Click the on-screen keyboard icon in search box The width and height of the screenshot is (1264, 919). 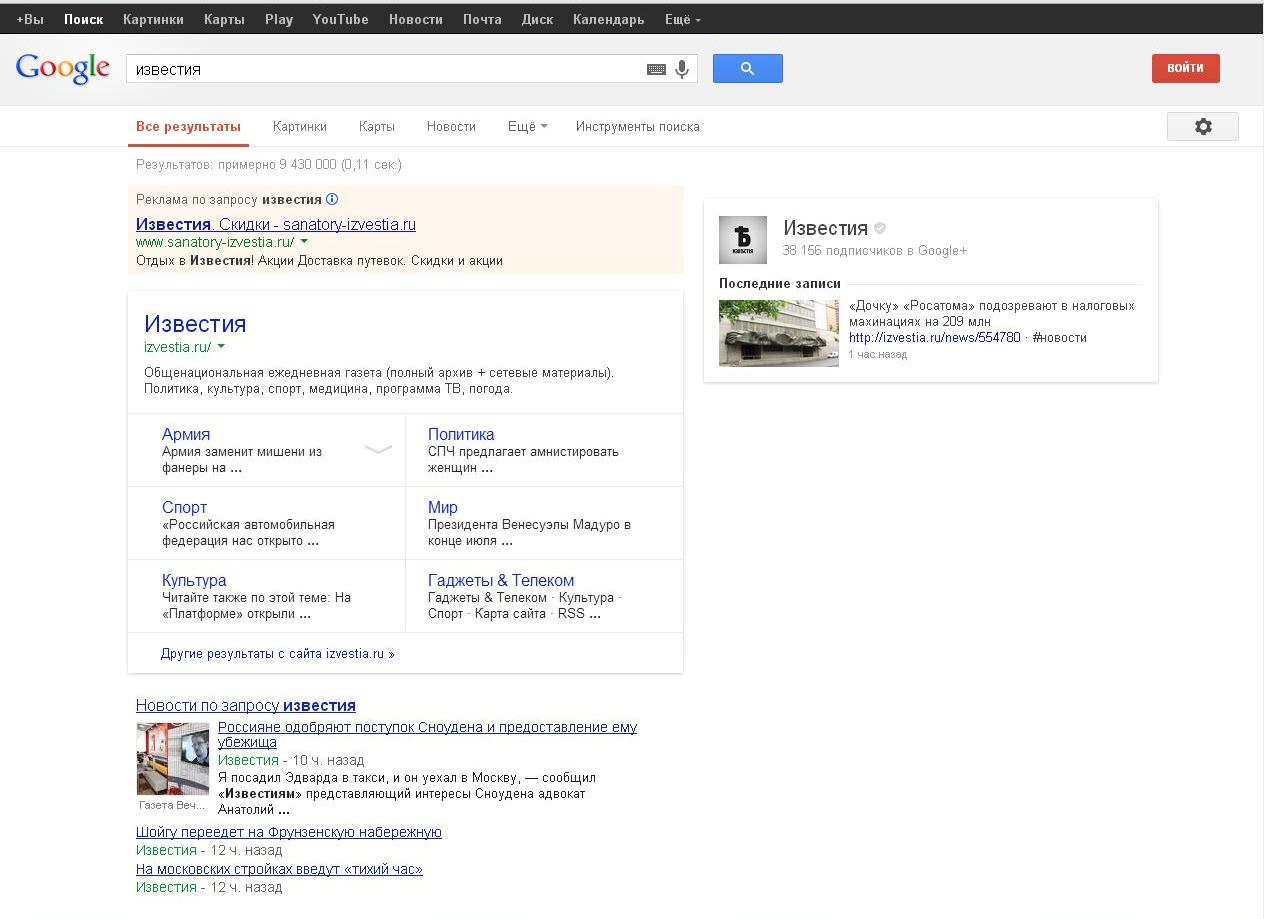click(x=656, y=69)
